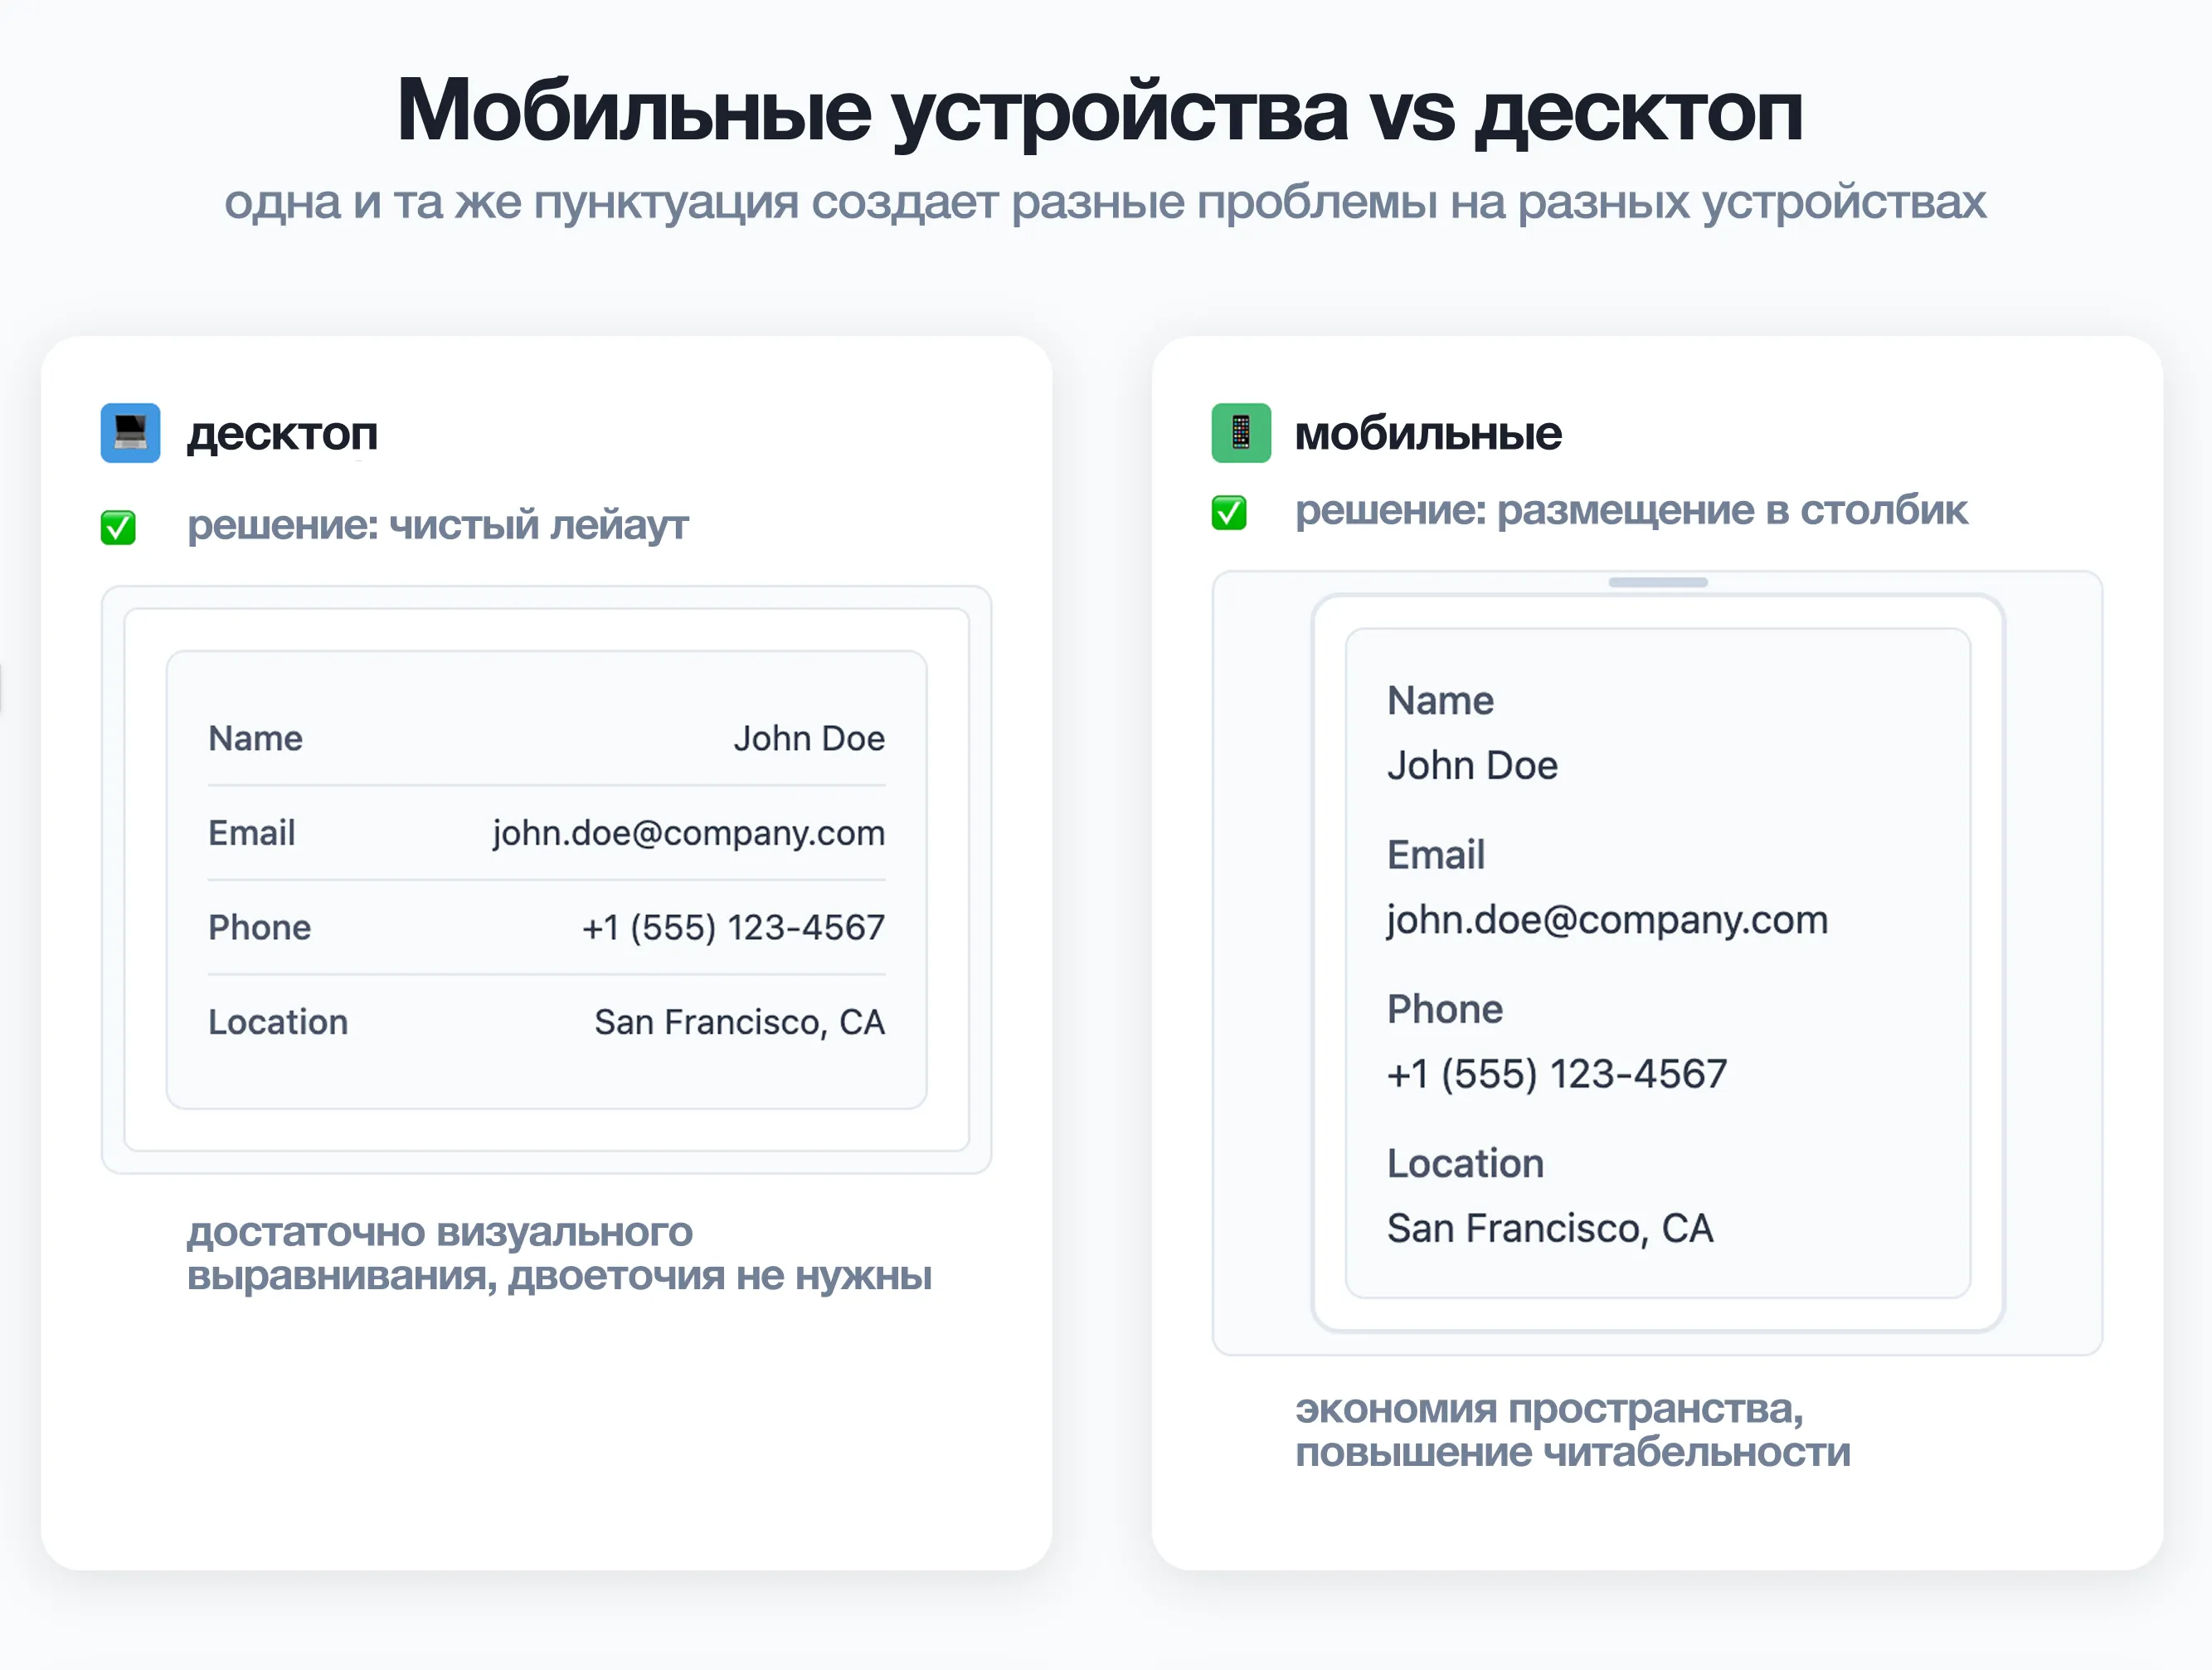This screenshot has width=2212, height=1670.
Task: Click the десктоп card heading
Action: click(282, 434)
